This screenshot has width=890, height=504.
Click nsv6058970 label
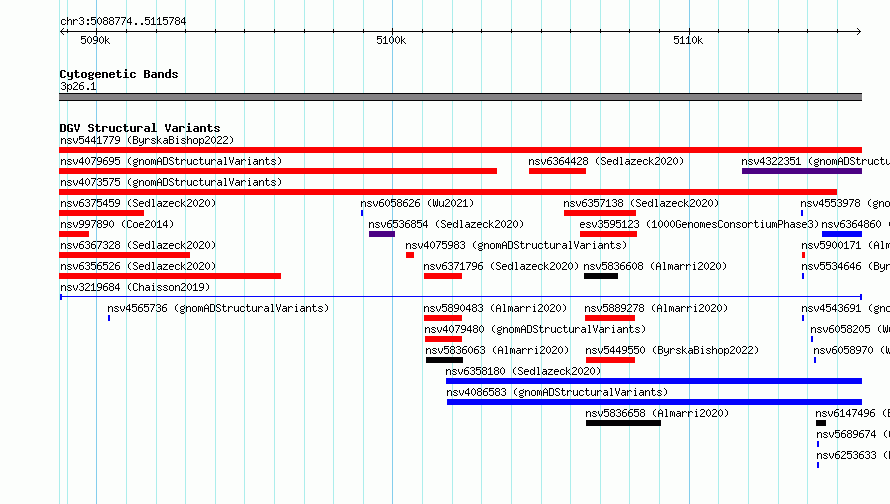point(851,350)
